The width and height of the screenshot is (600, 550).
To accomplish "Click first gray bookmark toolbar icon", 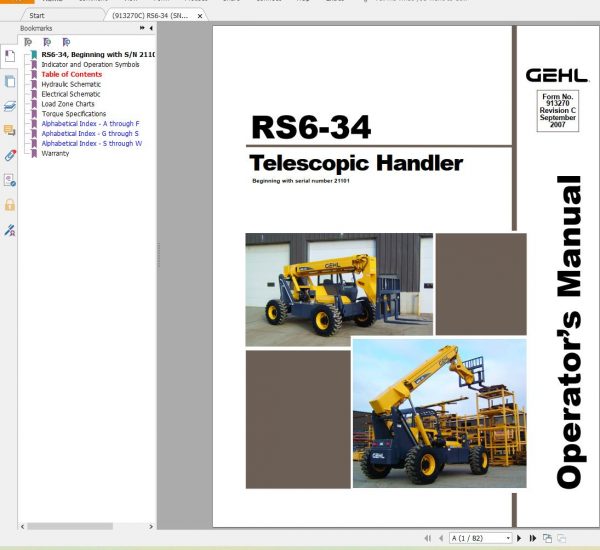I will (28, 42).
